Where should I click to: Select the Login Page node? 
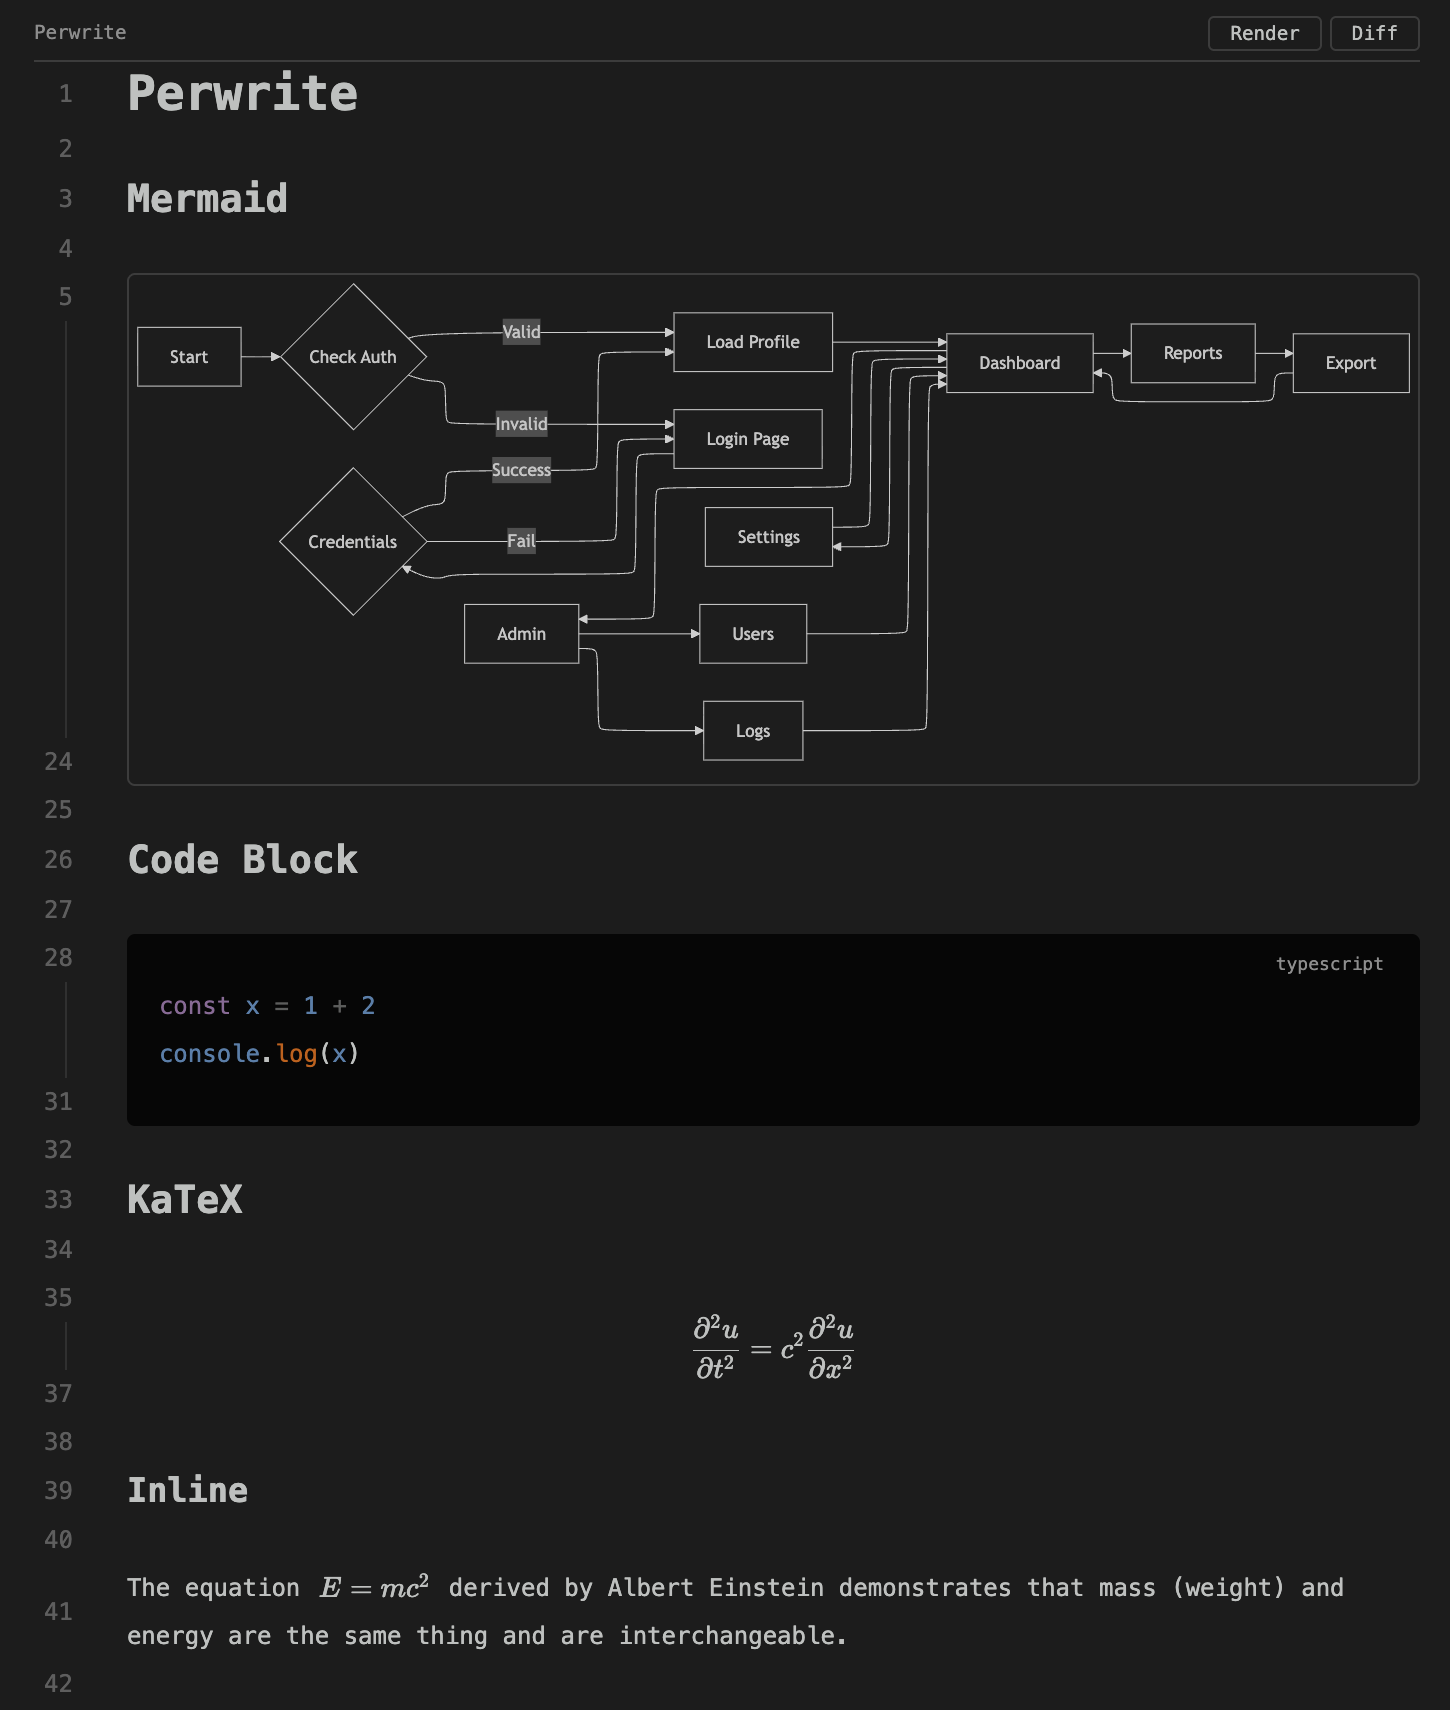coord(748,439)
